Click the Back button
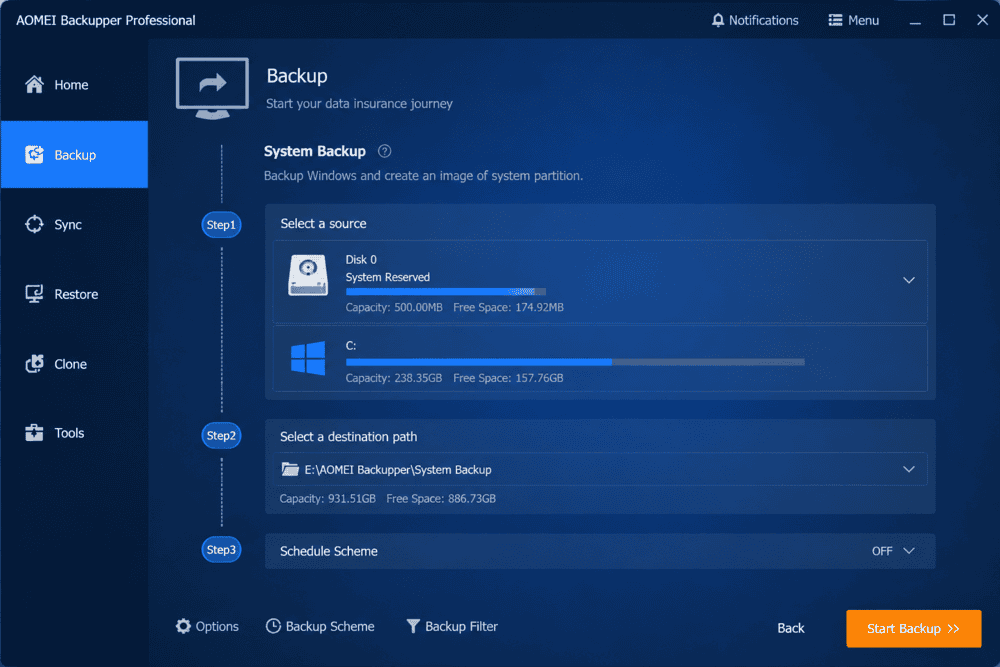Viewport: 1000px width, 667px height. (791, 628)
